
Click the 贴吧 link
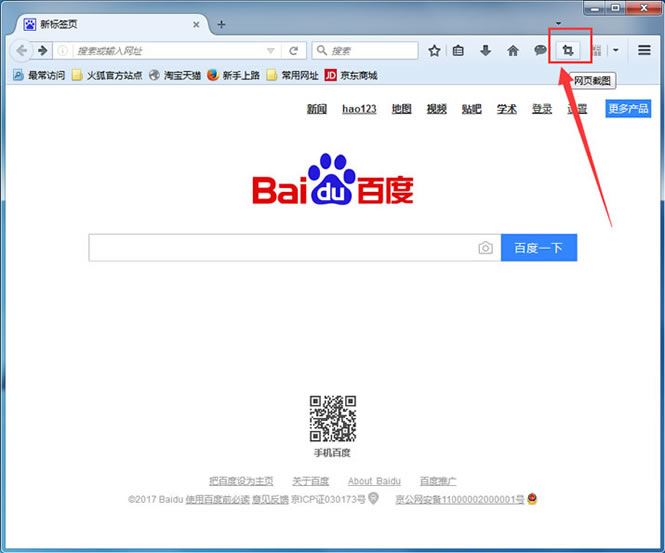(472, 109)
